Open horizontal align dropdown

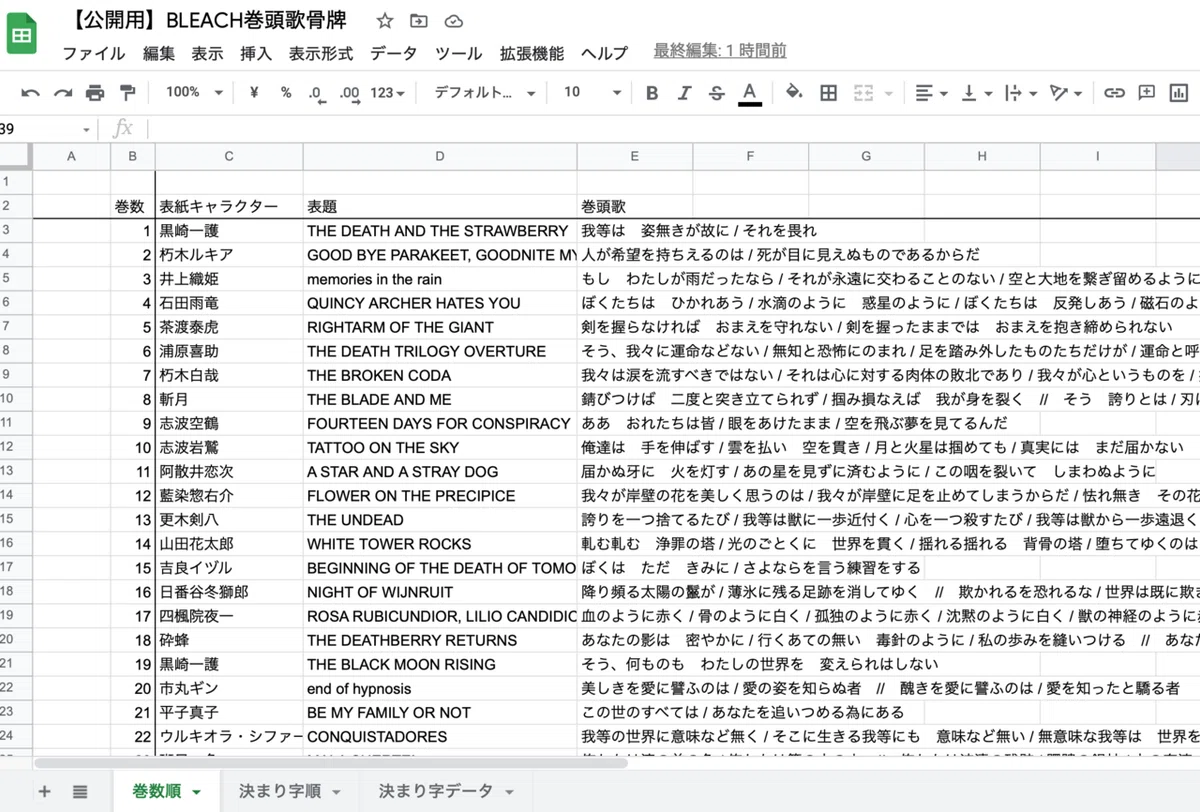pyautogui.click(x=932, y=93)
